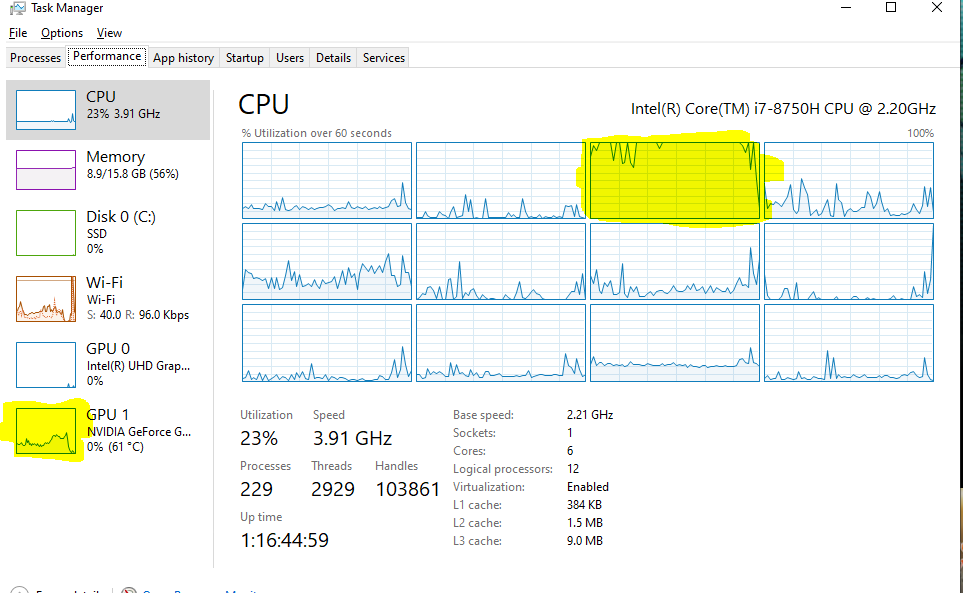963x593 pixels.
Task: Select Disk 0 (C:) in the sidebar
Action: 108,233
